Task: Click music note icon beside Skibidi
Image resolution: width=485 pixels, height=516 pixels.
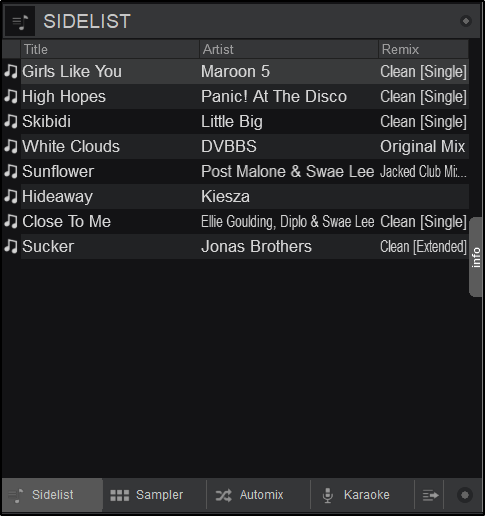Action: pos(11,121)
